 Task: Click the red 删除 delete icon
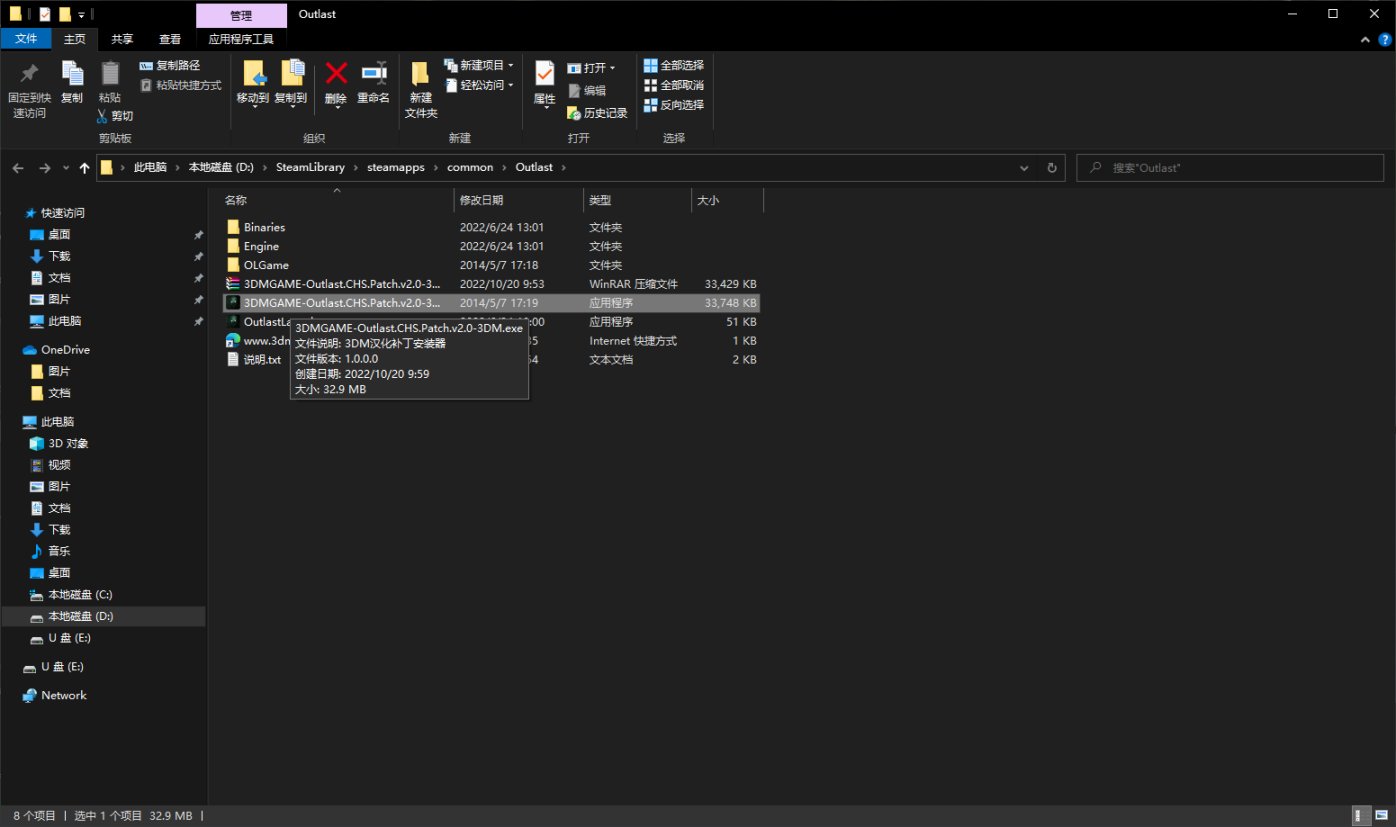(x=336, y=72)
